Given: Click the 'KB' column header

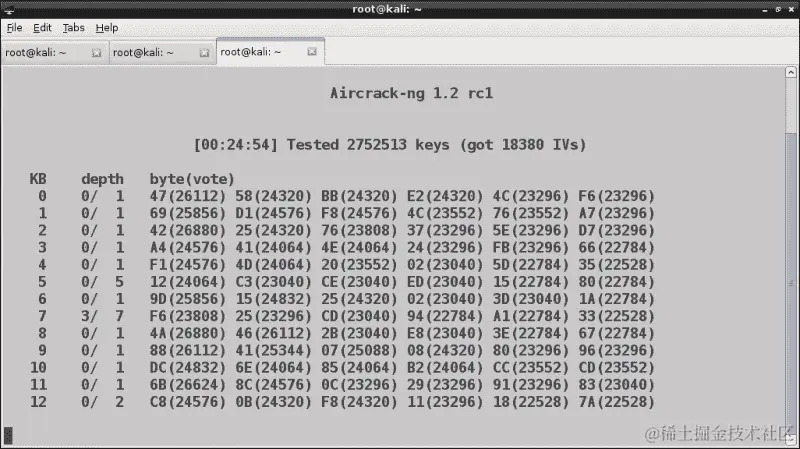Looking at the screenshot, I should (38, 179).
